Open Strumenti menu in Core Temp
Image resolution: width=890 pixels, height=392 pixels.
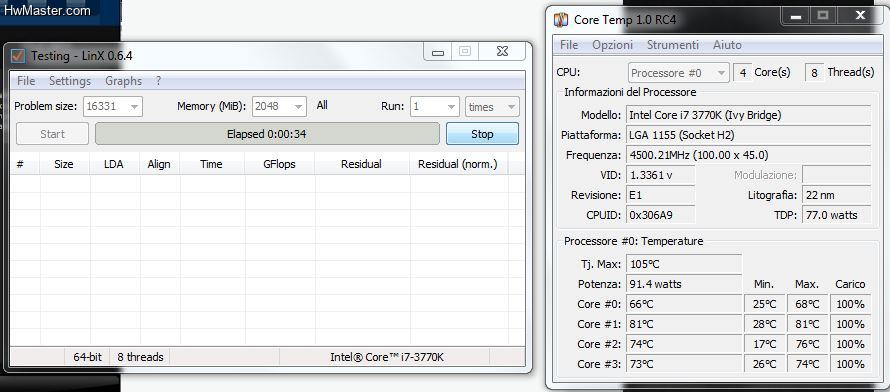pyautogui.click(x=673, y=44)
